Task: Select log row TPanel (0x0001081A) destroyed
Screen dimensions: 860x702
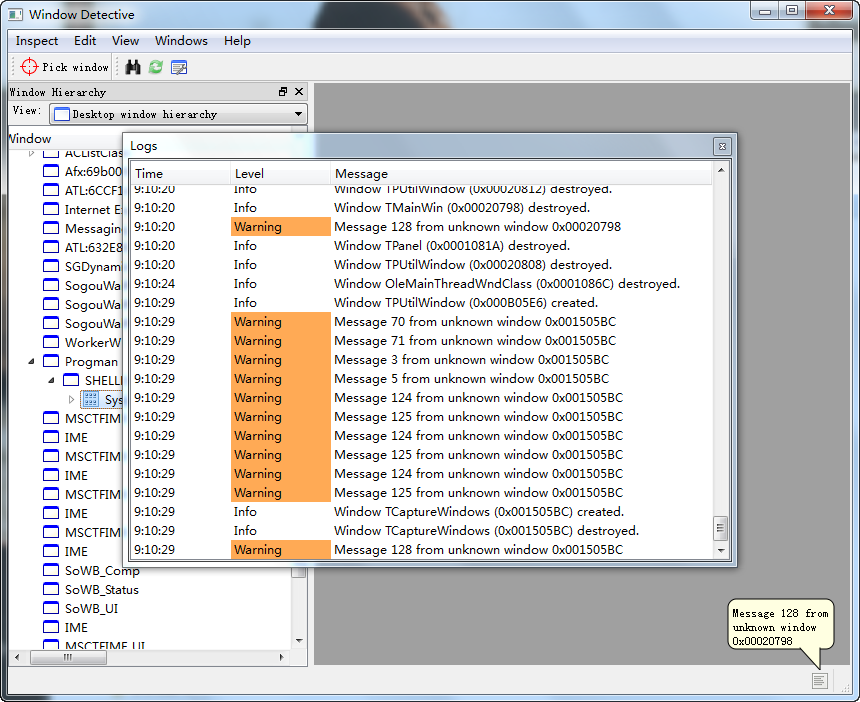Action: click(422, 246)
